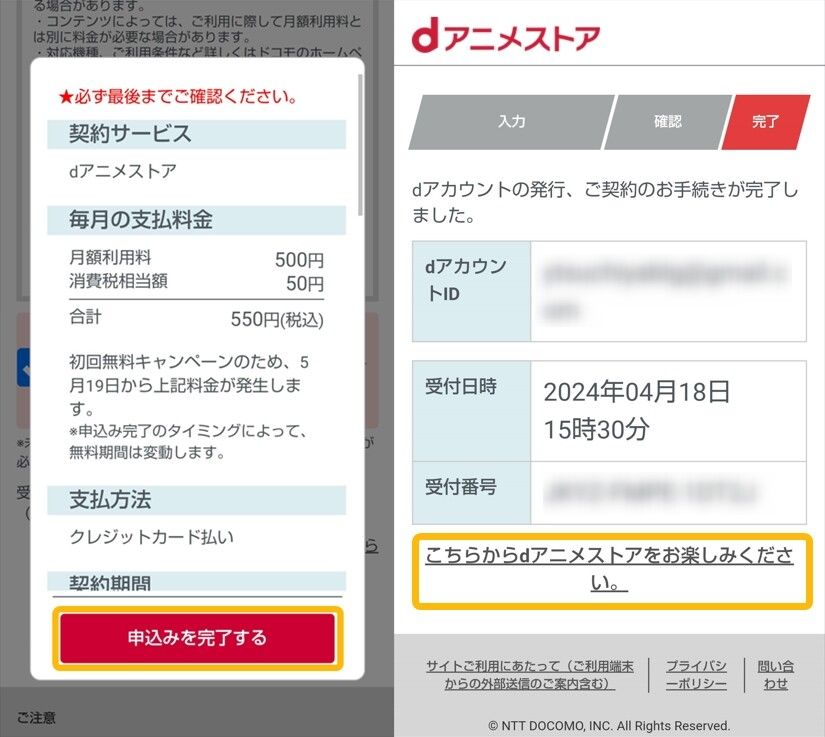This screenshot has width=825, height=737.
Task: Click the クレジットカード払い text
Action: click(x=152, y=537)
